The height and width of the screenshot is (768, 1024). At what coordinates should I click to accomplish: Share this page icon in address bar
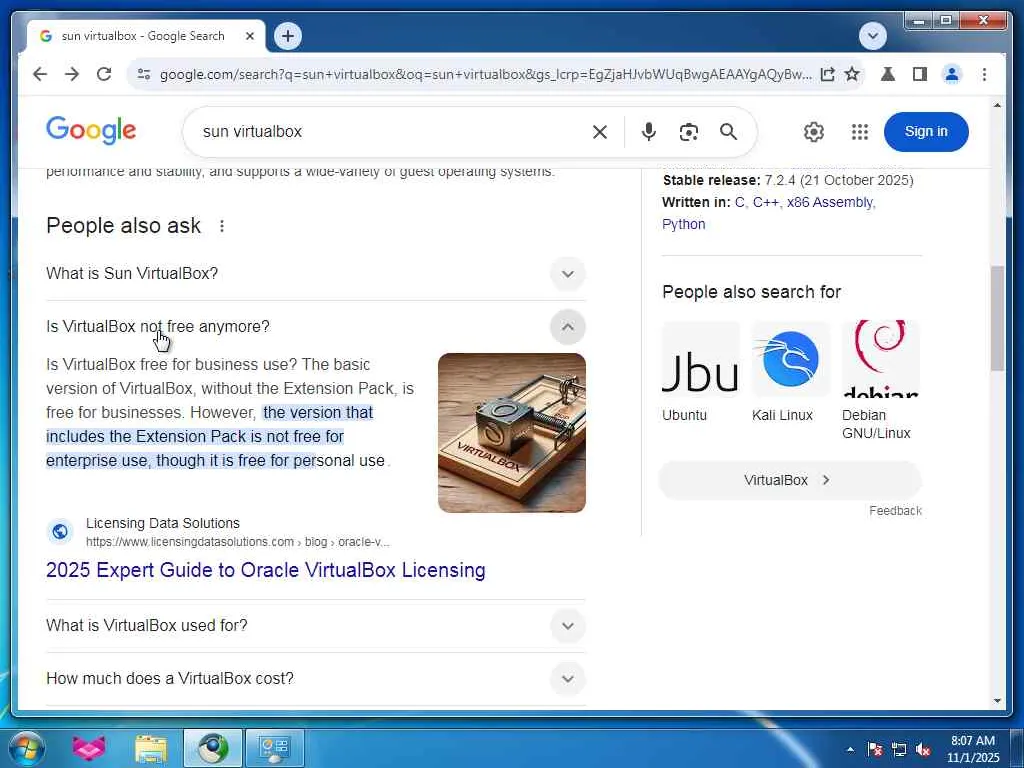coord(827,74)
